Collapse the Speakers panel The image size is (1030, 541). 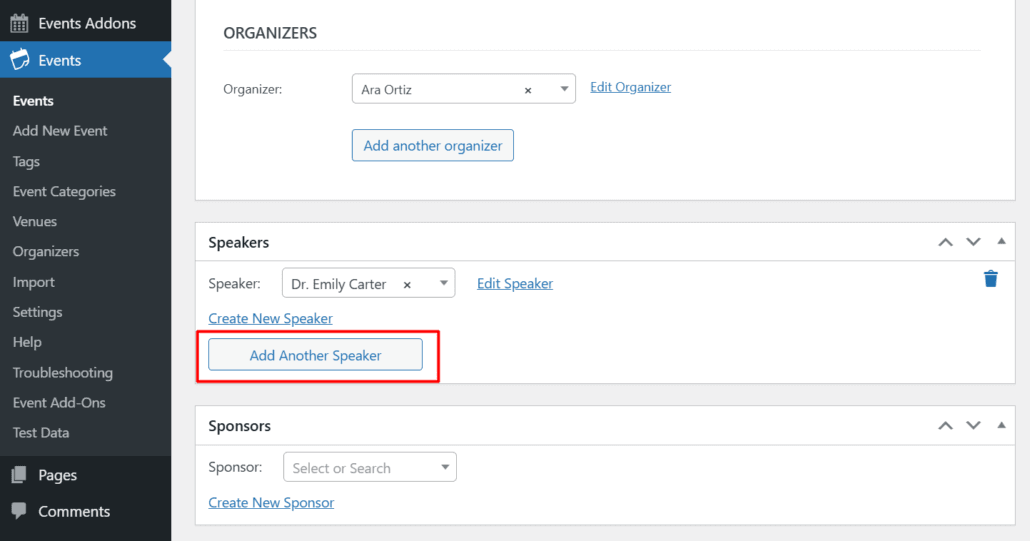tap(1001, 242)
